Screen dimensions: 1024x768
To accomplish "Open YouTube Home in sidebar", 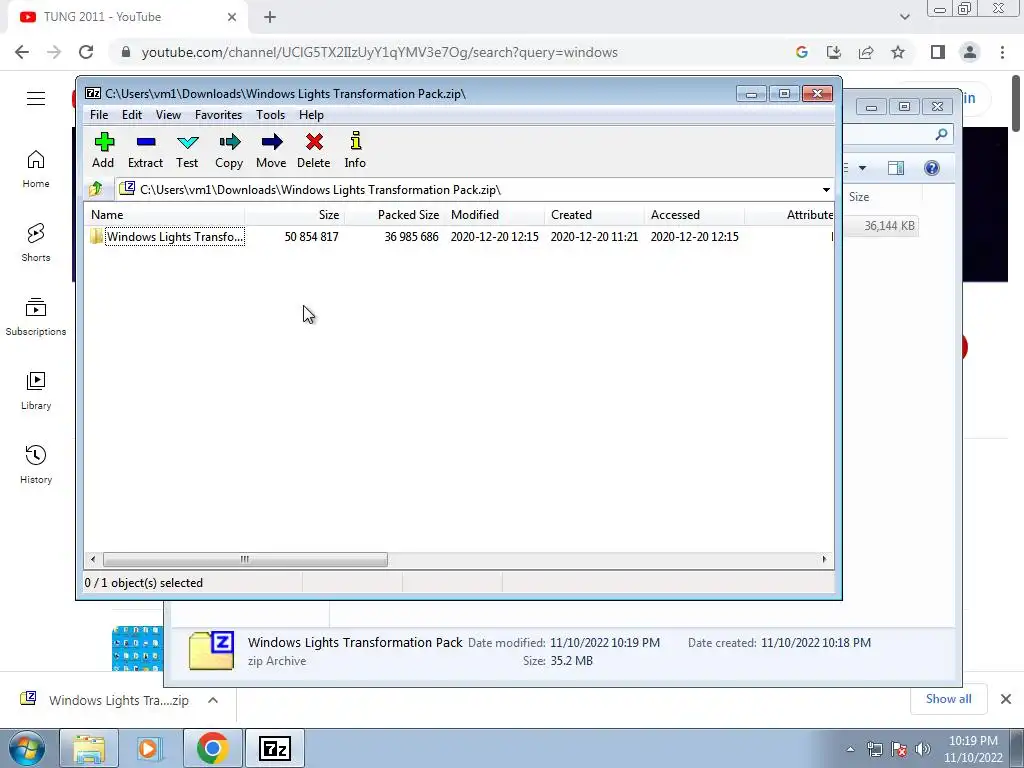I will point(36,169).
